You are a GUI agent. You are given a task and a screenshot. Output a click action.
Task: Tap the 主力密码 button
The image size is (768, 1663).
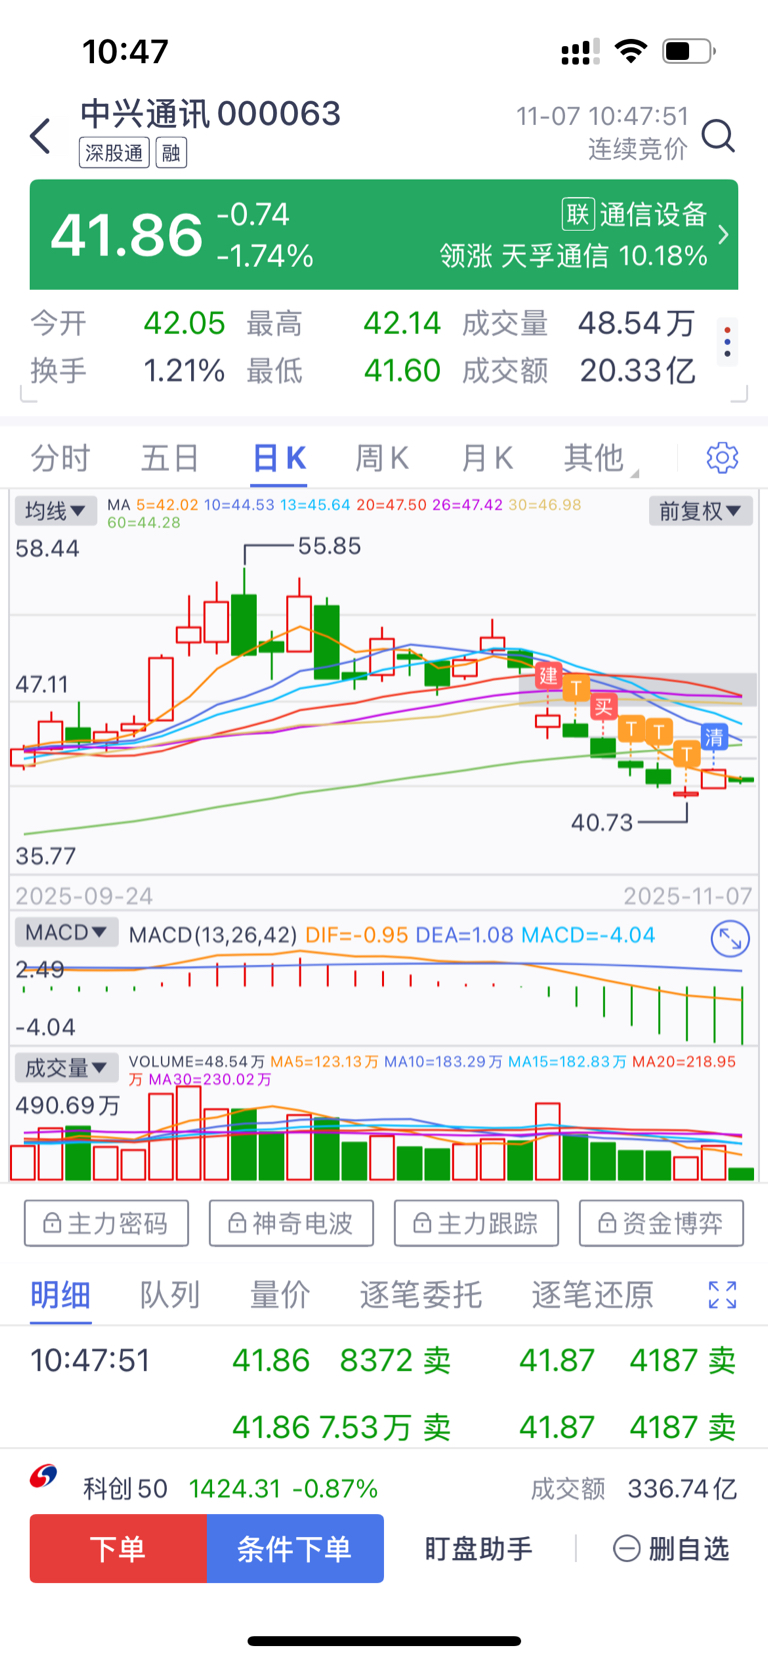(106, 1223)
